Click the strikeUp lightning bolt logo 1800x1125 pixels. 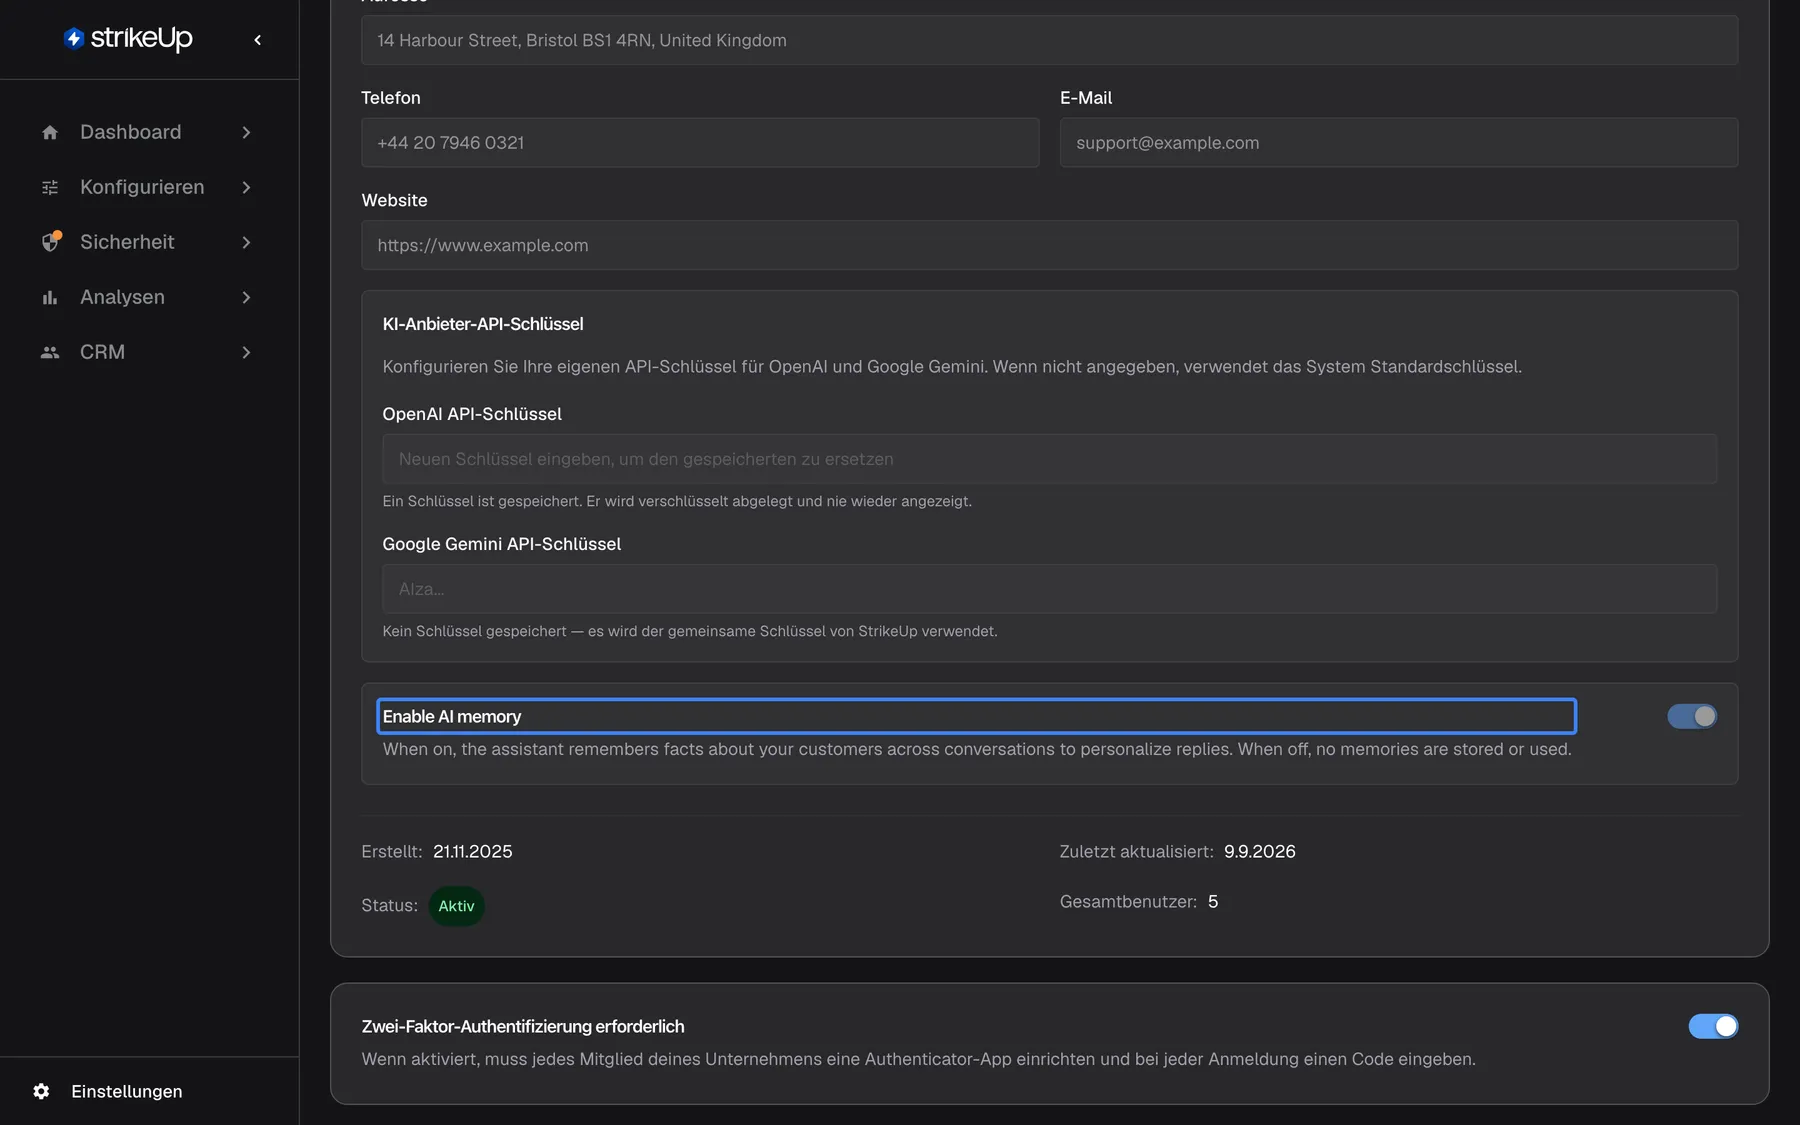click(x=74, y=38)
